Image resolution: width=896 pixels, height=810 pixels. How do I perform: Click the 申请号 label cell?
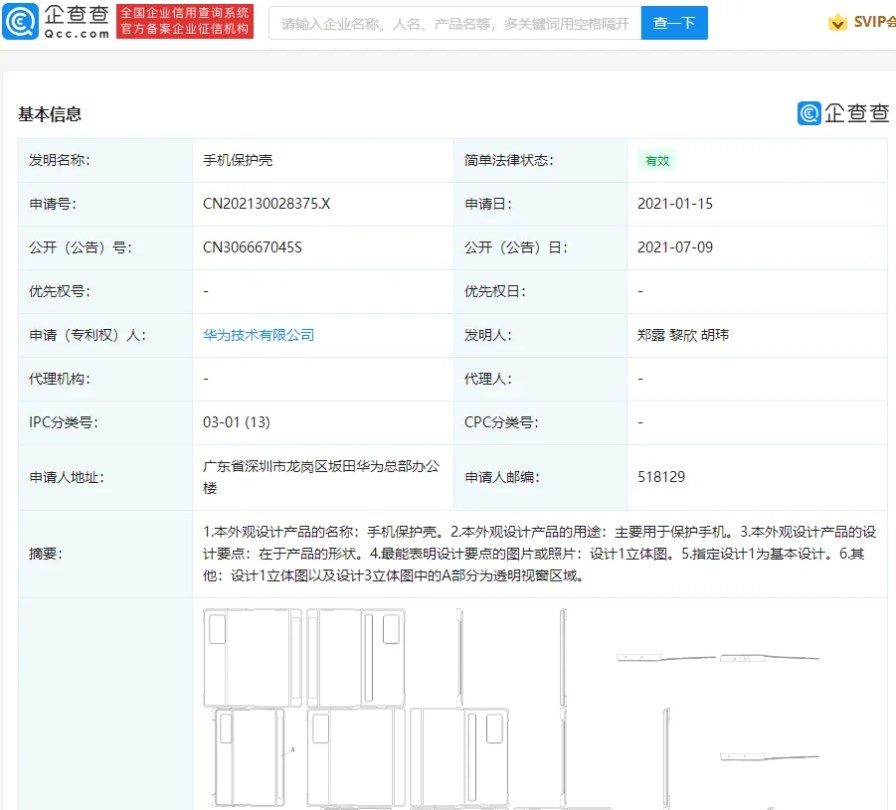click(106, 204)
